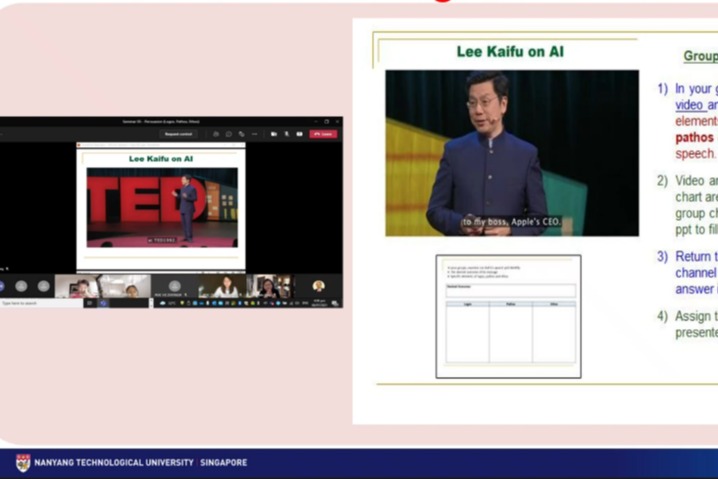Click the red Leave button

pyautogui.click(x=323, y=134)
